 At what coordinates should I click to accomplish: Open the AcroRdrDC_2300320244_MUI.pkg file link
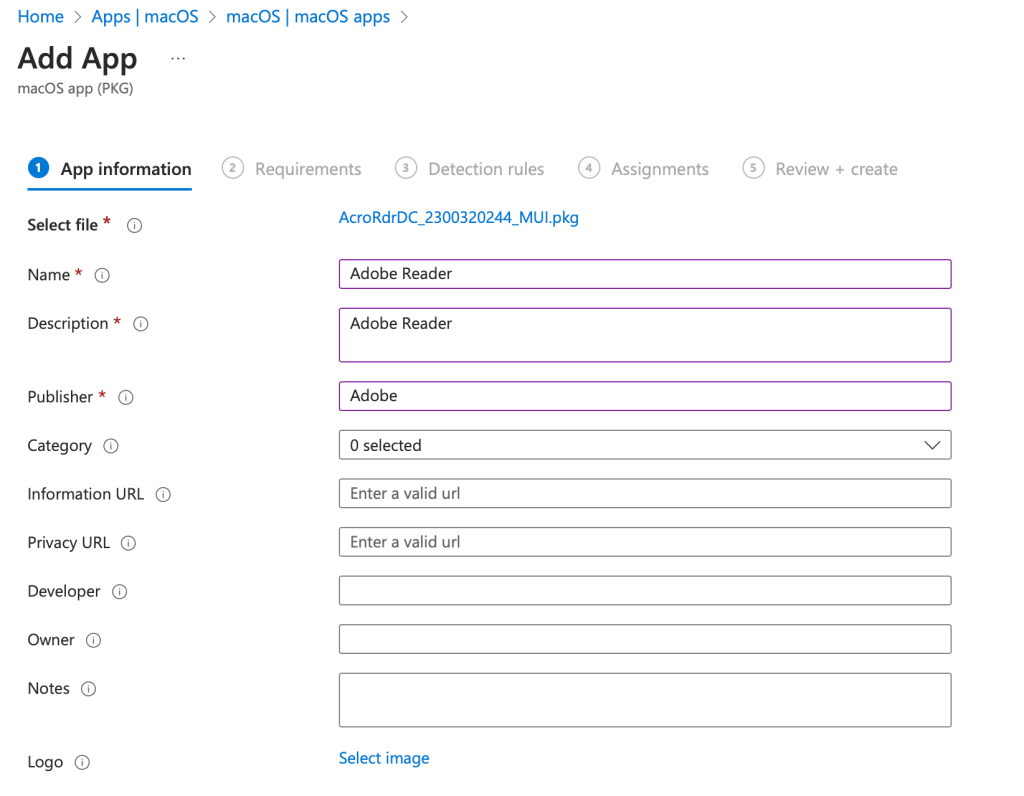(458, 218)
